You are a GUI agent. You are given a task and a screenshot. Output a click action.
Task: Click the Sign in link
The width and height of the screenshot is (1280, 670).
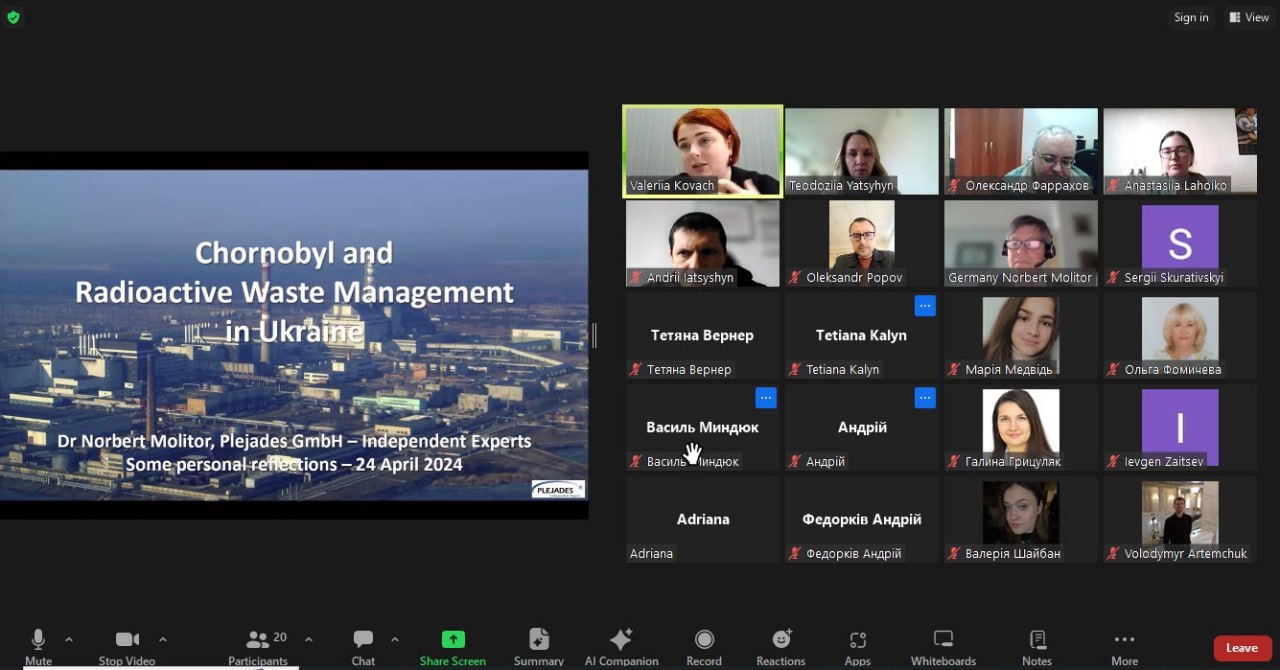1191,17
